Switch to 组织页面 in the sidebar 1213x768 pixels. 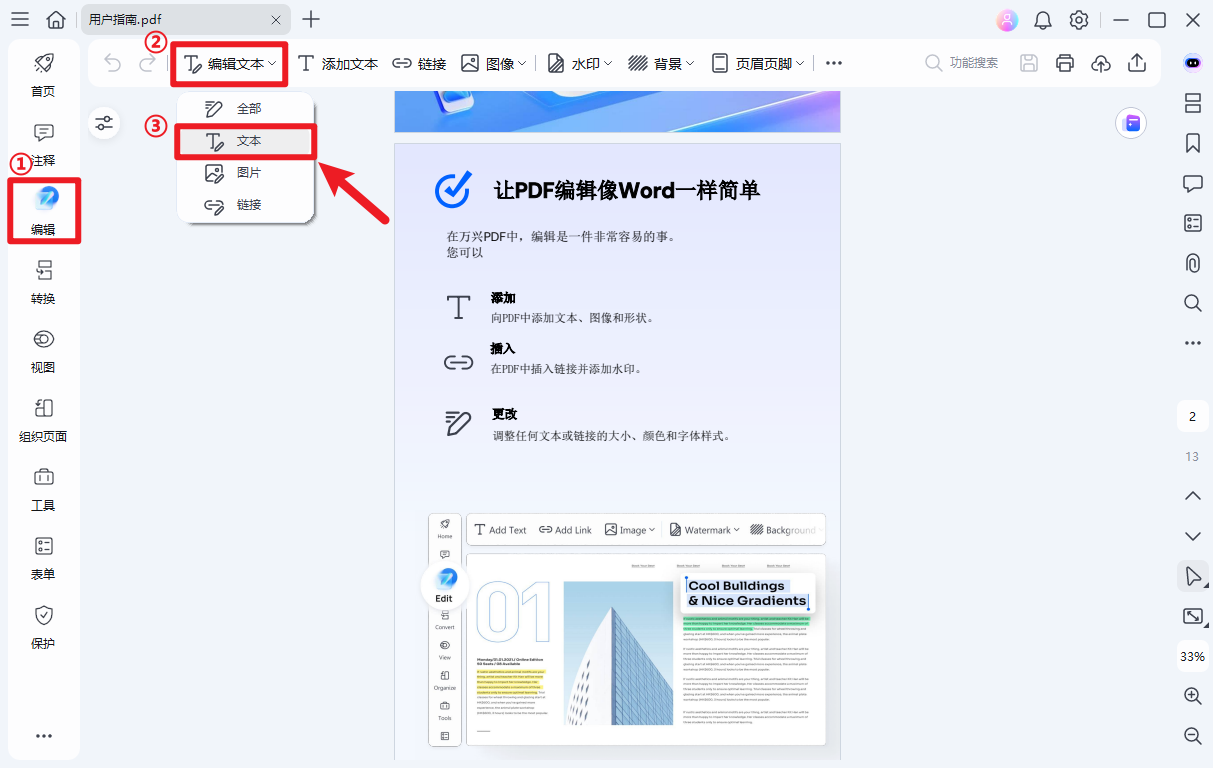[43, 420]
